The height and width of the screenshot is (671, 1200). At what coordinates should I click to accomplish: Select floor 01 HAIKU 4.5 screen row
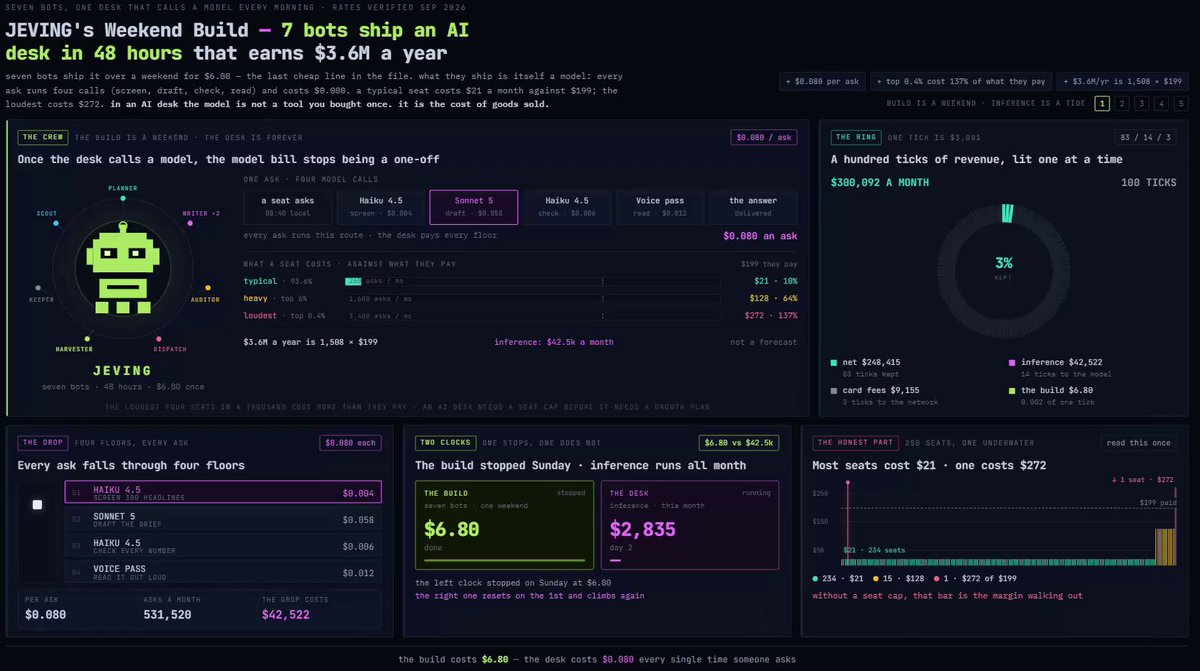(223, 492)
